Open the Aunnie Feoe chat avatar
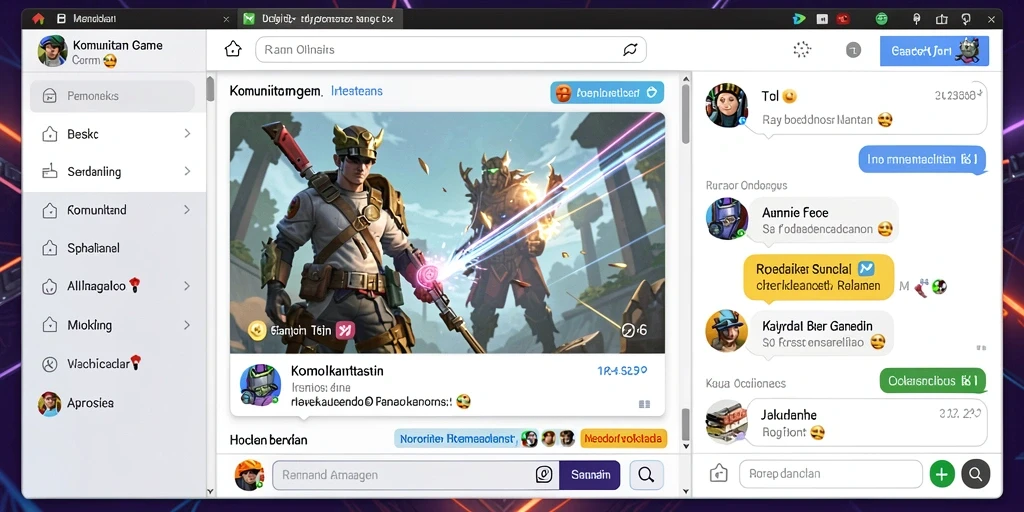The width and height of the screenshot is (1024, 512). pos(726,219)
